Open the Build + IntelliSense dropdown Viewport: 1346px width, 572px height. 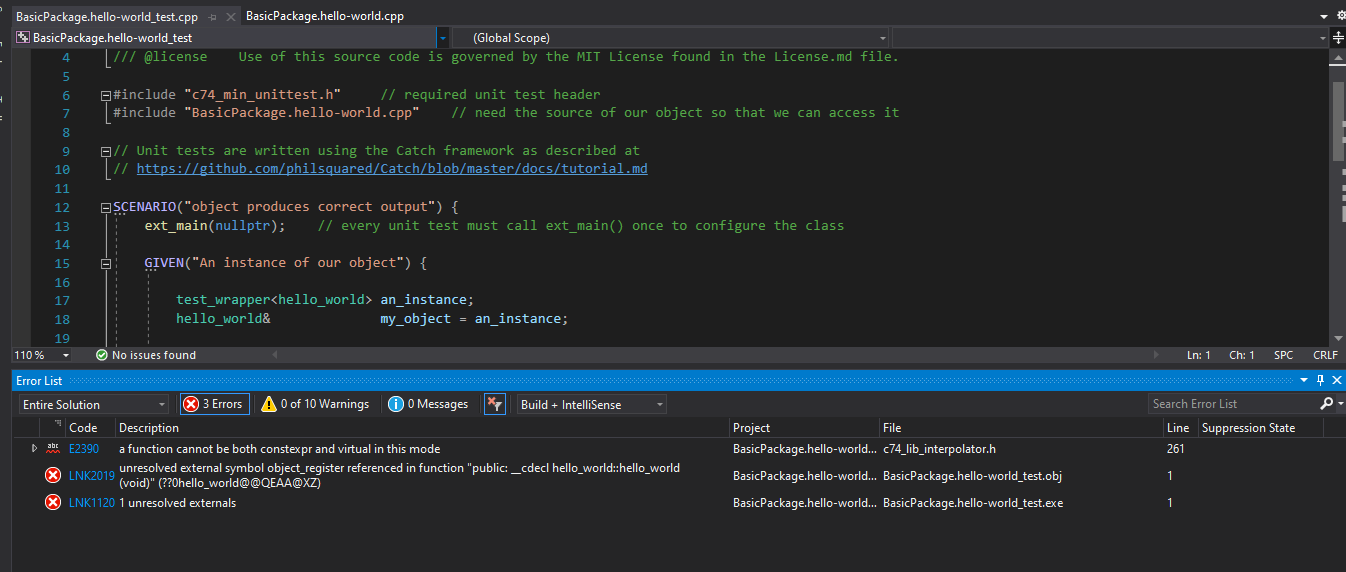coord(591,404)
